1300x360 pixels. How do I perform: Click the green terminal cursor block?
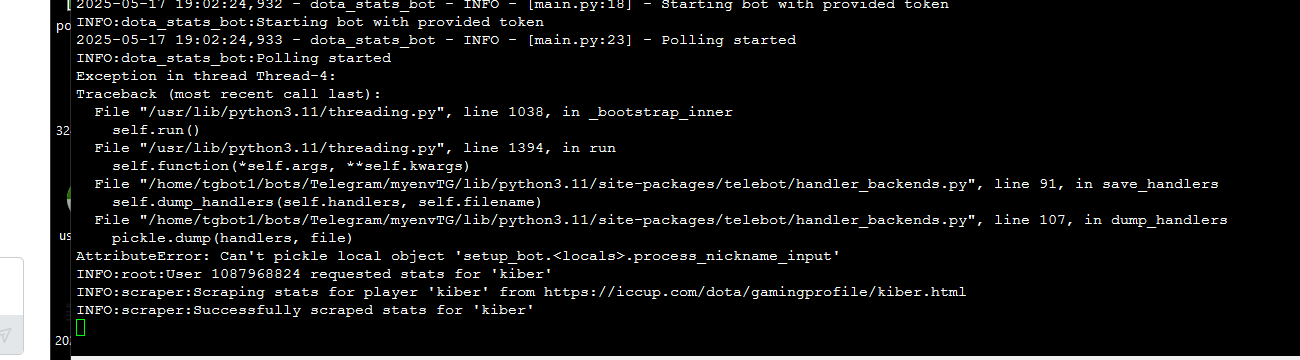click(x=81, y=328)
